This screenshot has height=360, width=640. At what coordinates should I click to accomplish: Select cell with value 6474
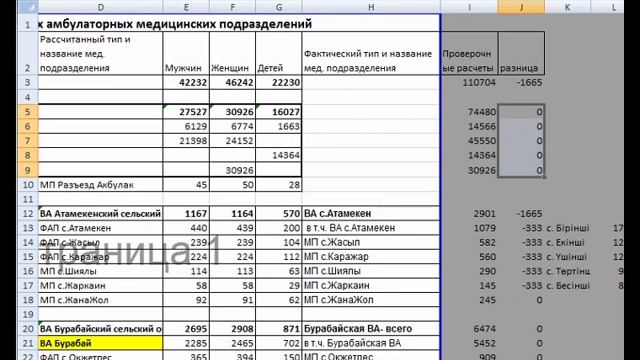(469, 329)
